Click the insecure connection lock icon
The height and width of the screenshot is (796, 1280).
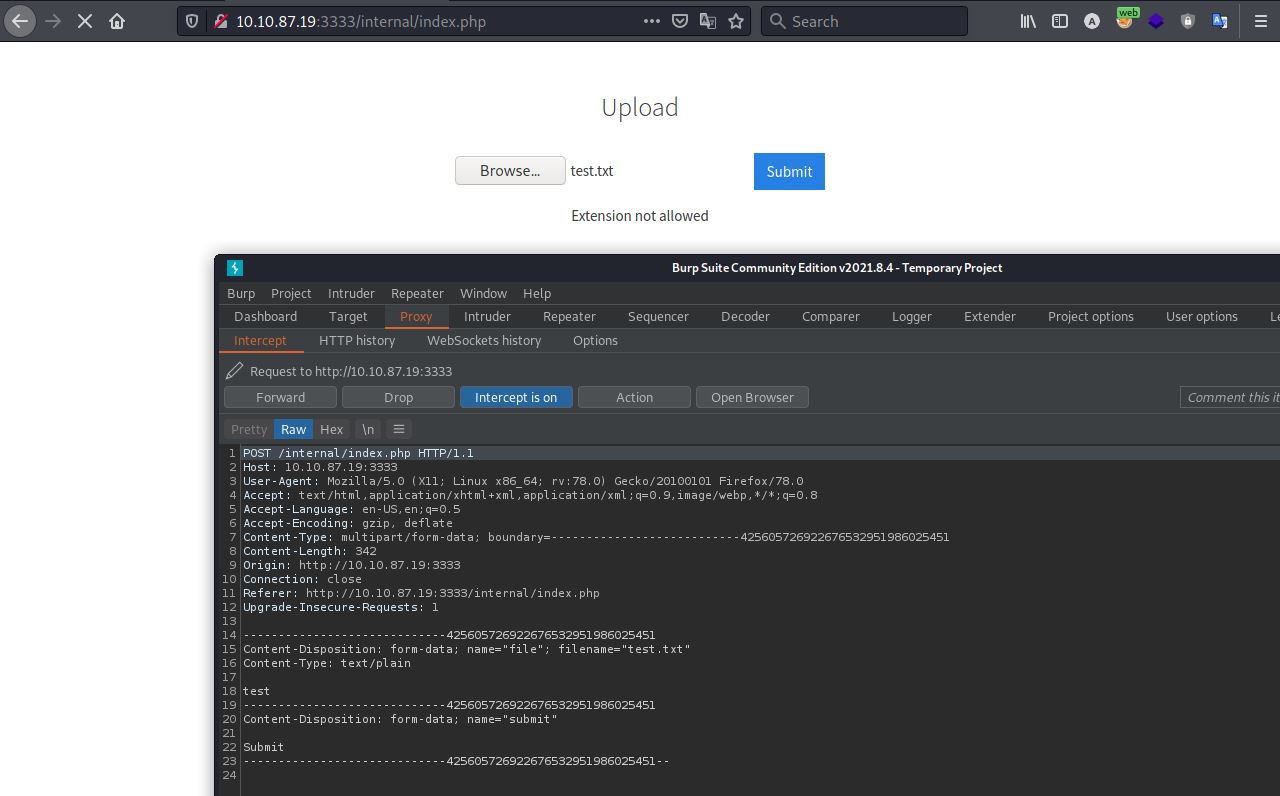[219, 21]
